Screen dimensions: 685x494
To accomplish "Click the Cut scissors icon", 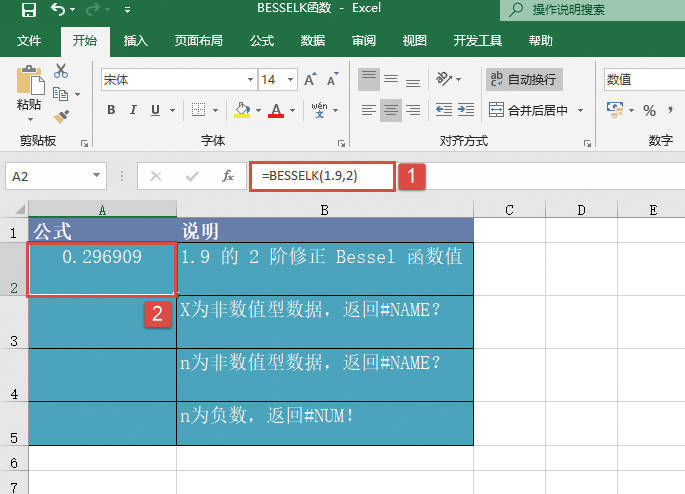I will (x=61, y=71).
